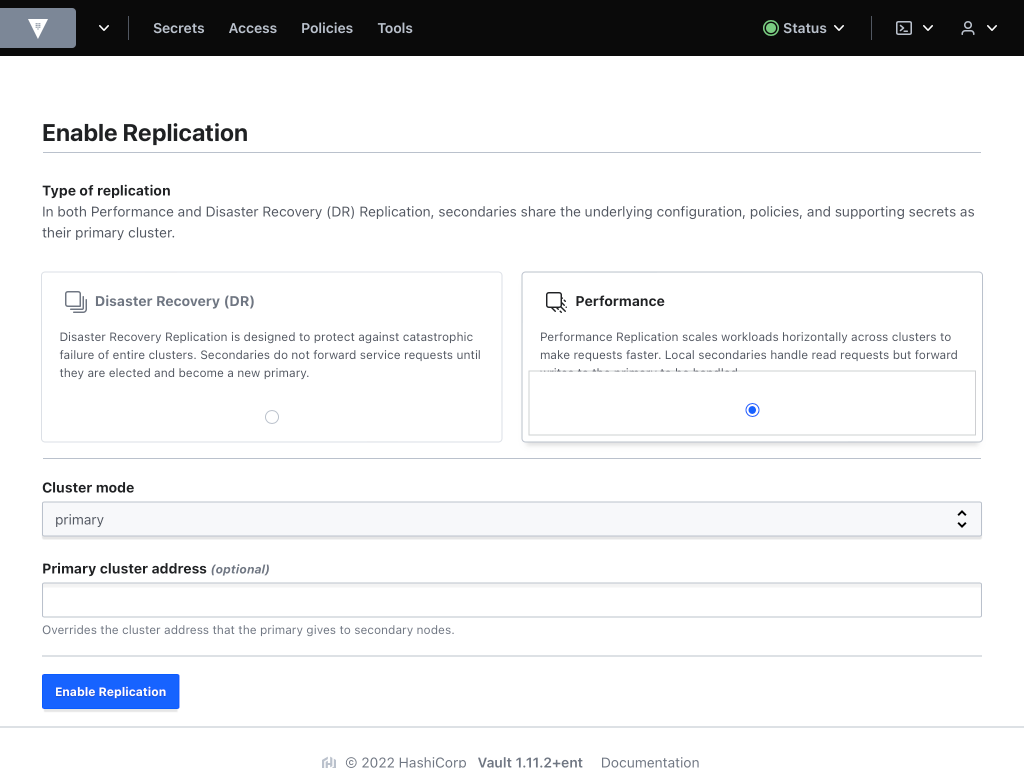The height and width of the screenshot is (768, 1024).
Task: Open the Policies menu
Action: [x=326, y=28]
